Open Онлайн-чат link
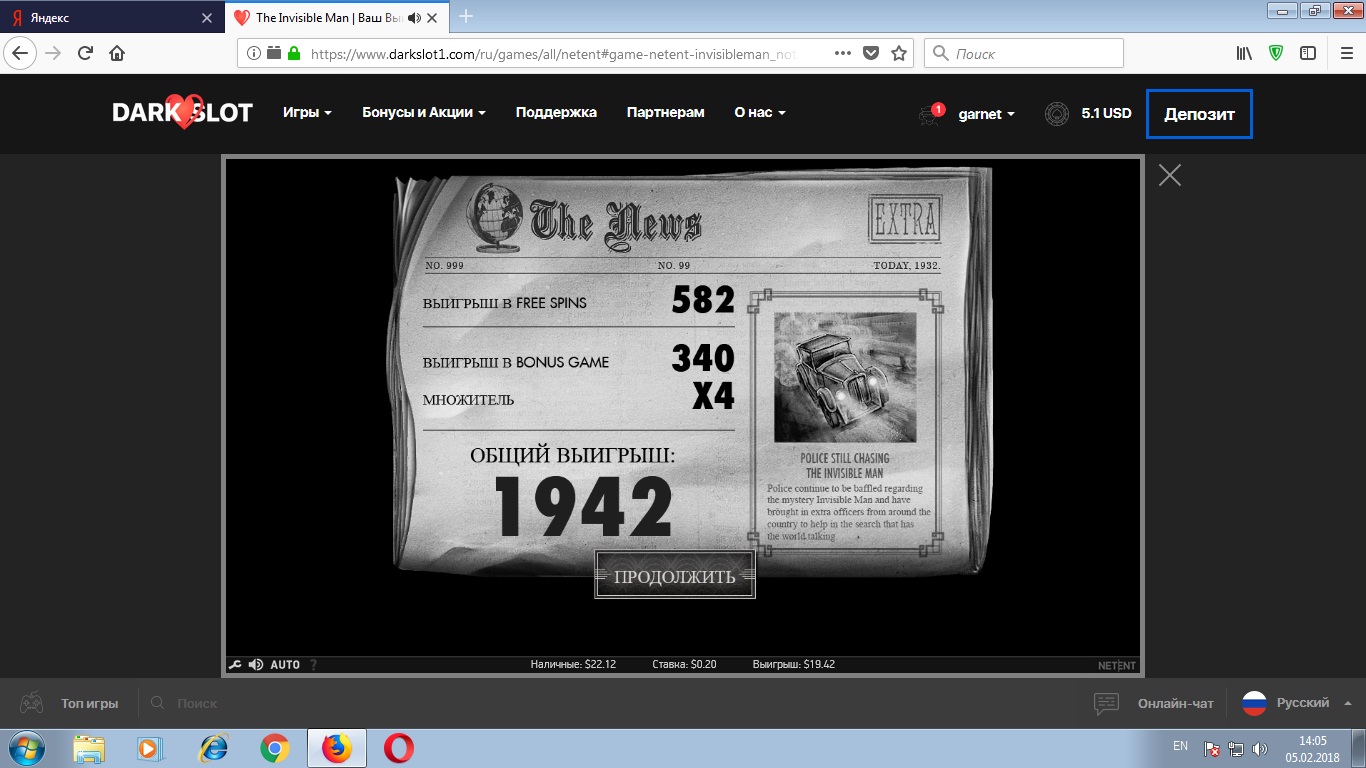This screenshot has height=768, width=1366. click(x=1175, y=703)
